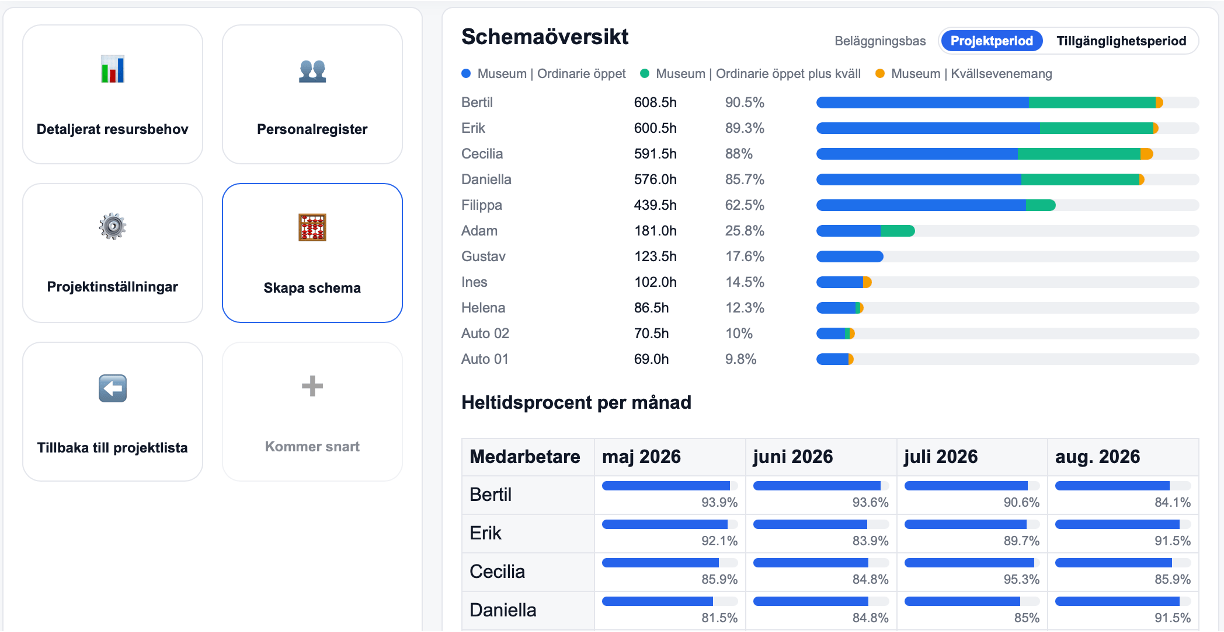Select Cecilia in the Heltidsprocent table
Viewport: 1224px width, 632px height.
coord(497,572)
